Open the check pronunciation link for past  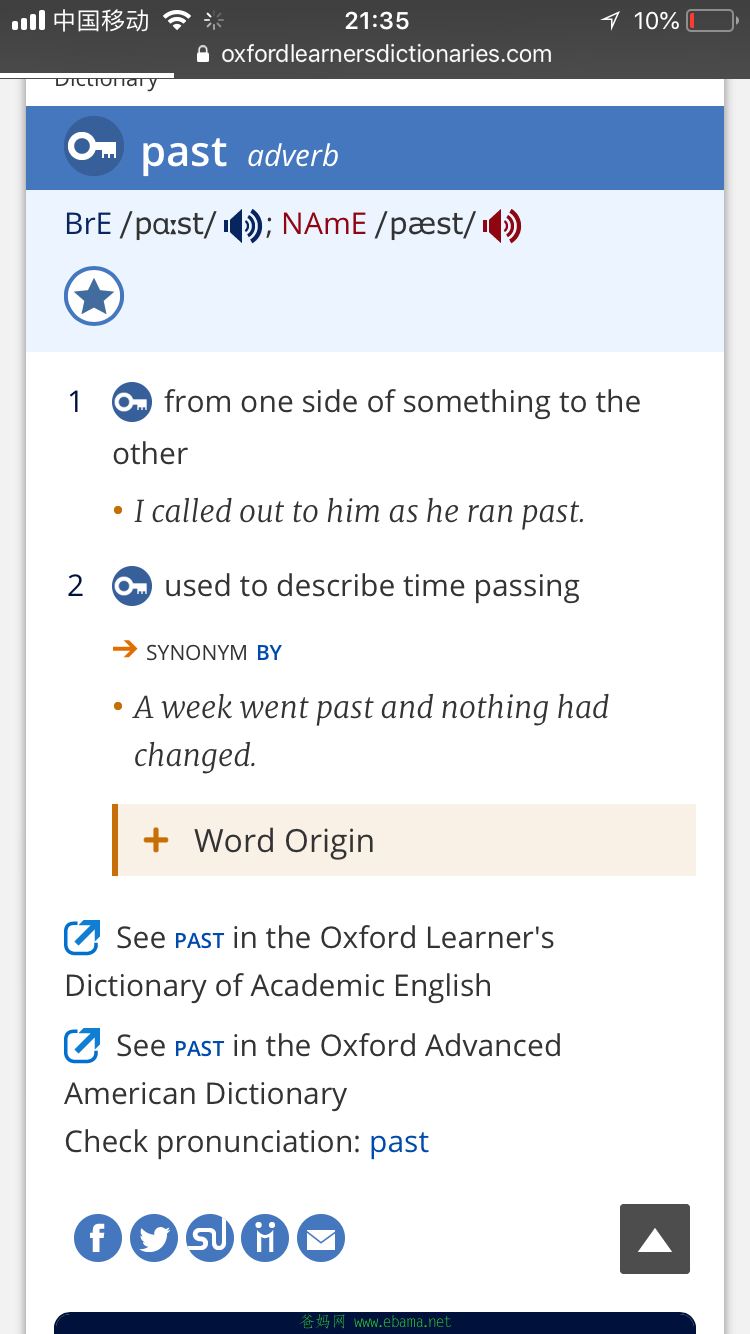pyautogui.click(x=399, y=1142)
